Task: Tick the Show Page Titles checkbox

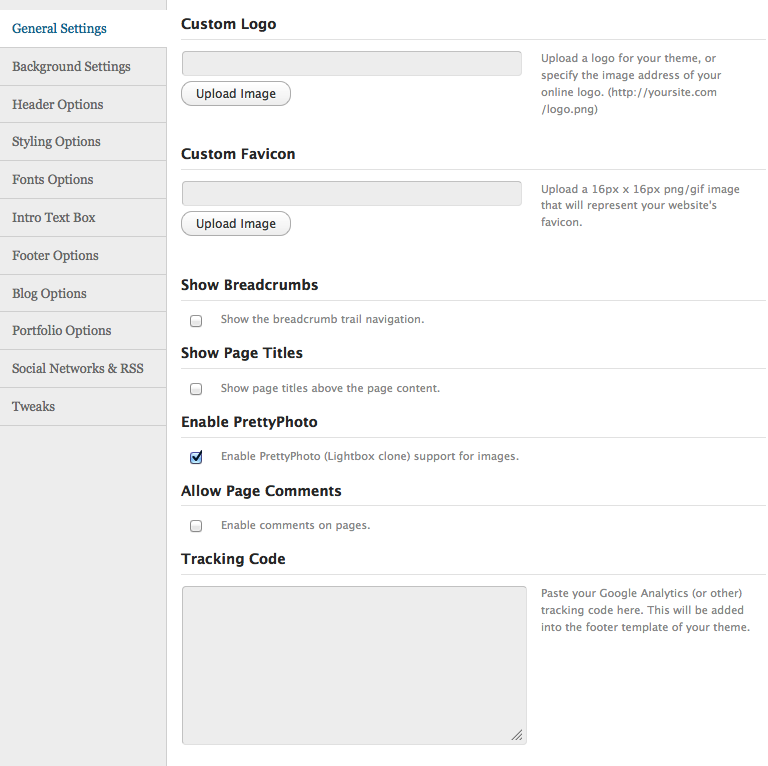Action: pos(196,389)
